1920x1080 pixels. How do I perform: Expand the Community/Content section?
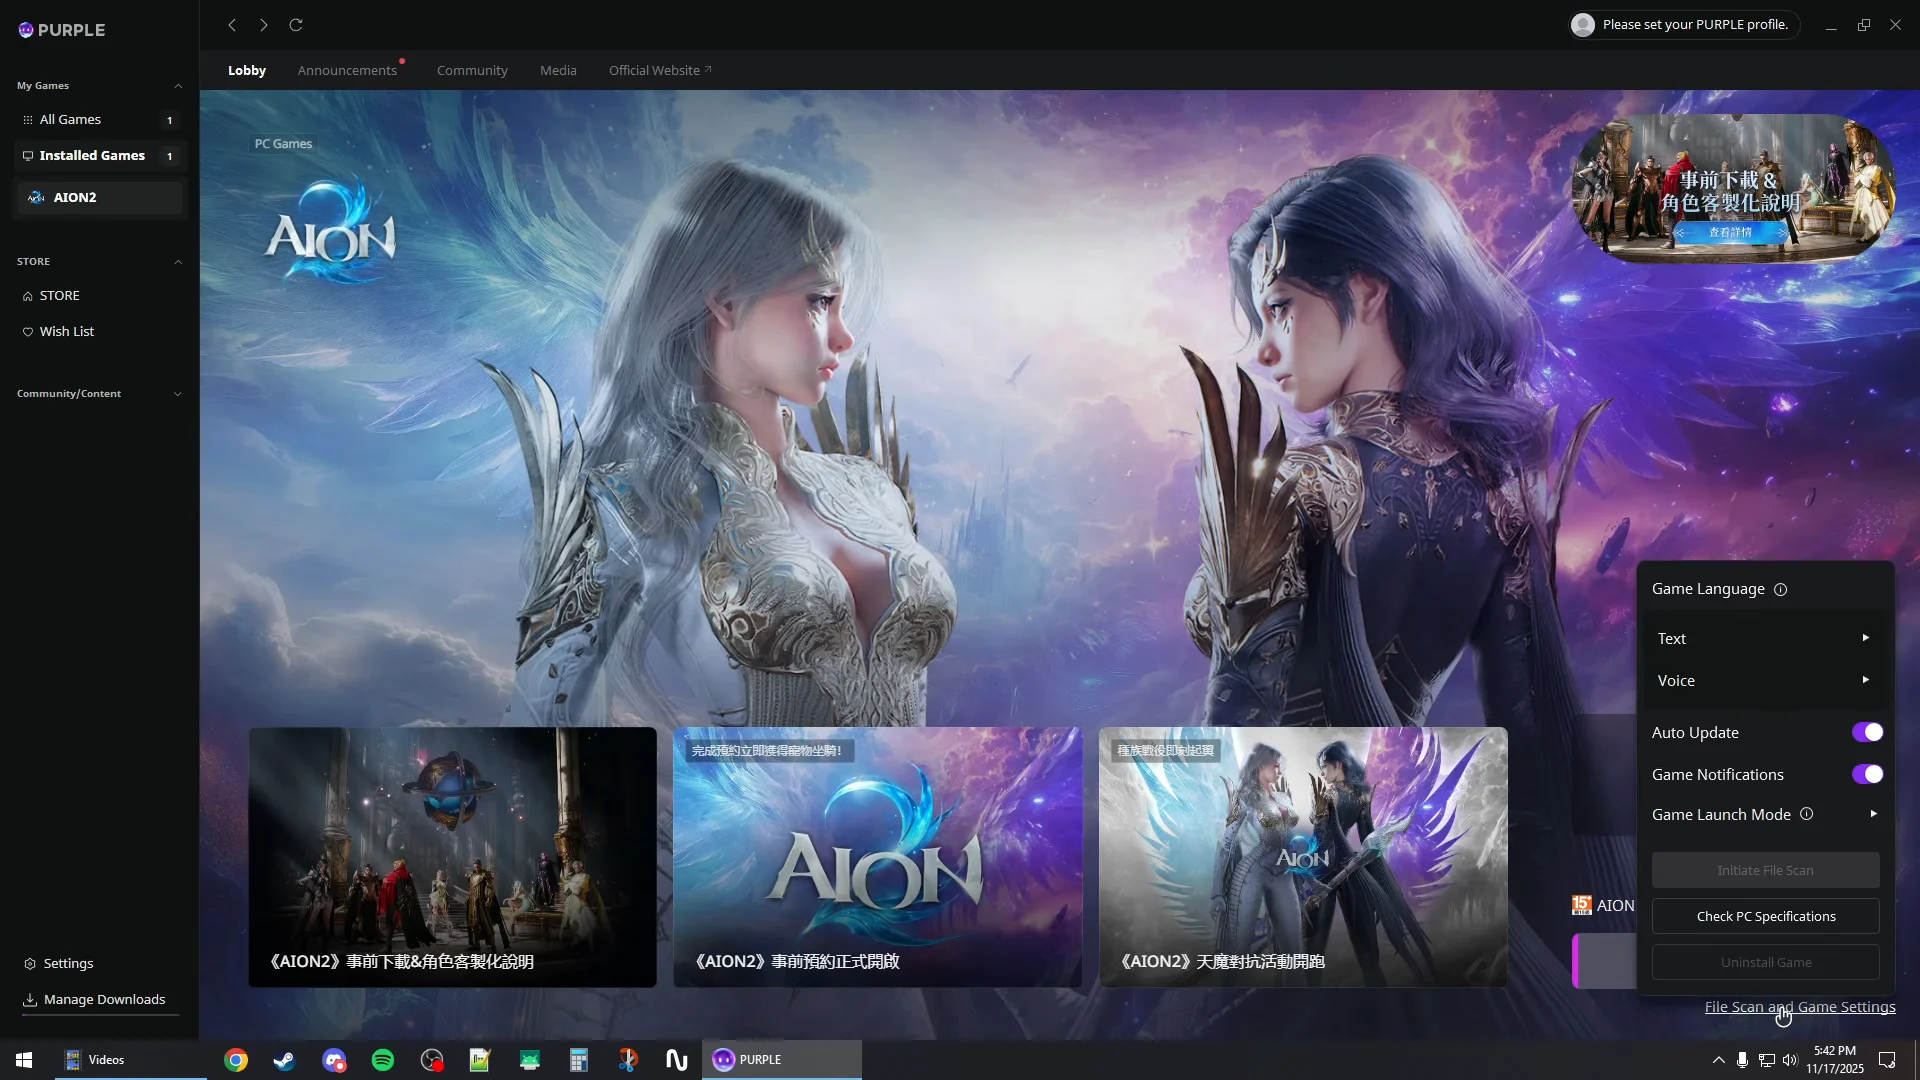[x=178, y=394]
